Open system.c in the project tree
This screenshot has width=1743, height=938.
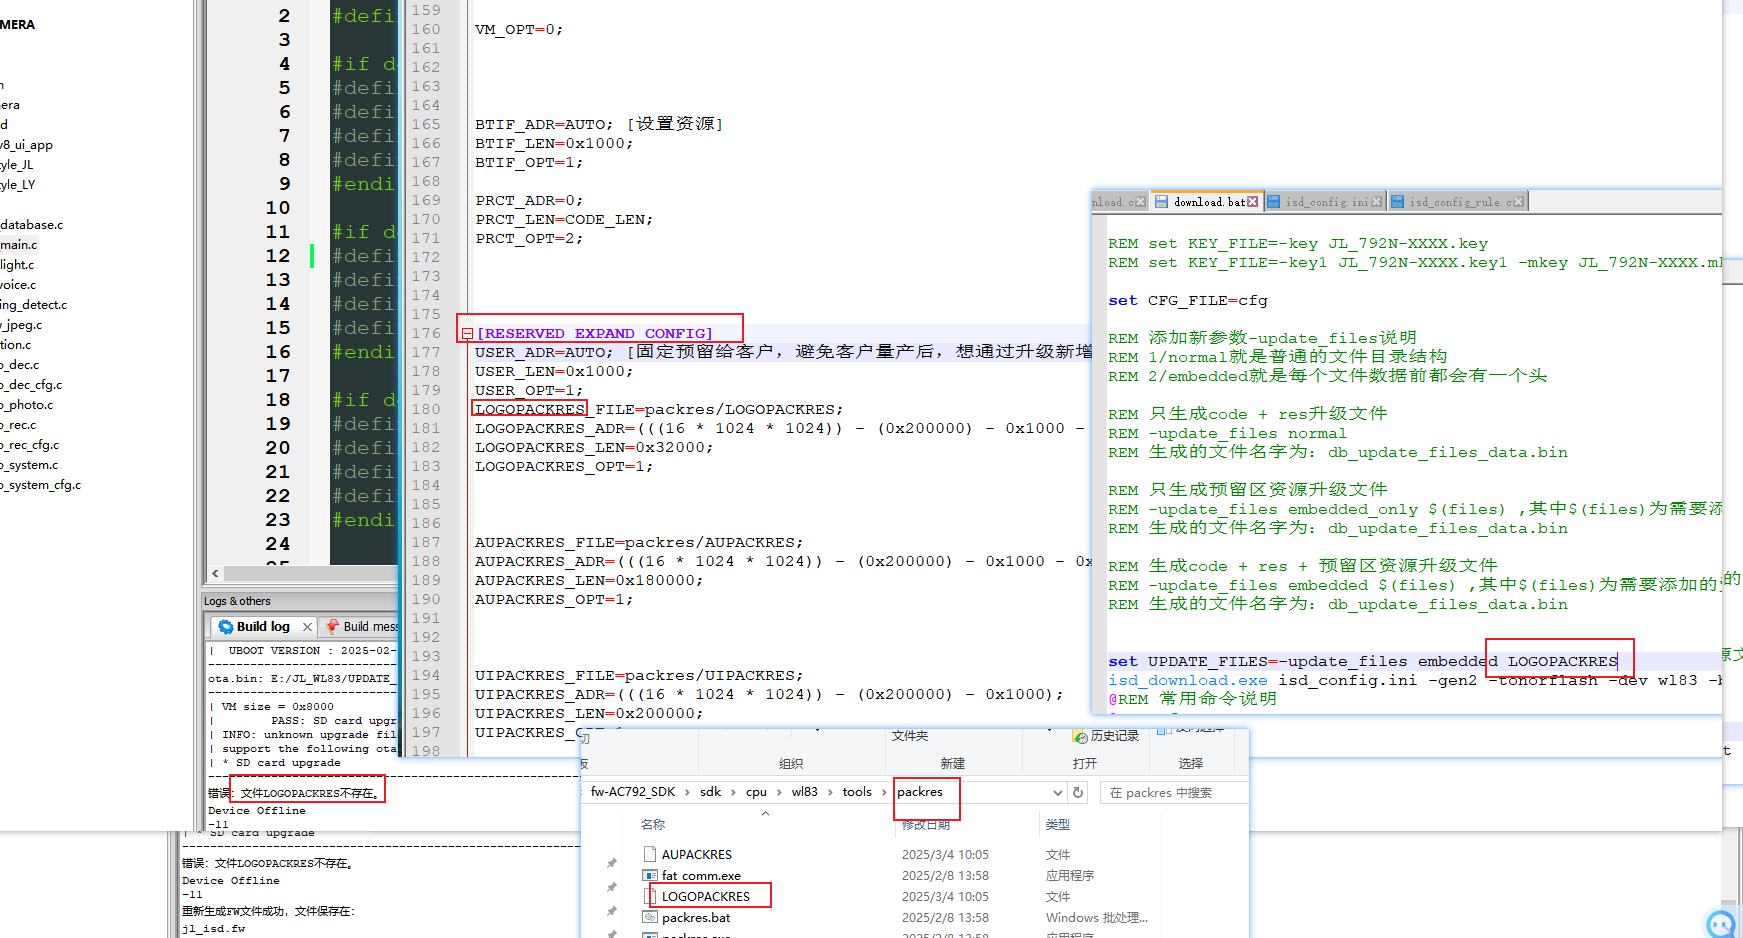point(30,465)
